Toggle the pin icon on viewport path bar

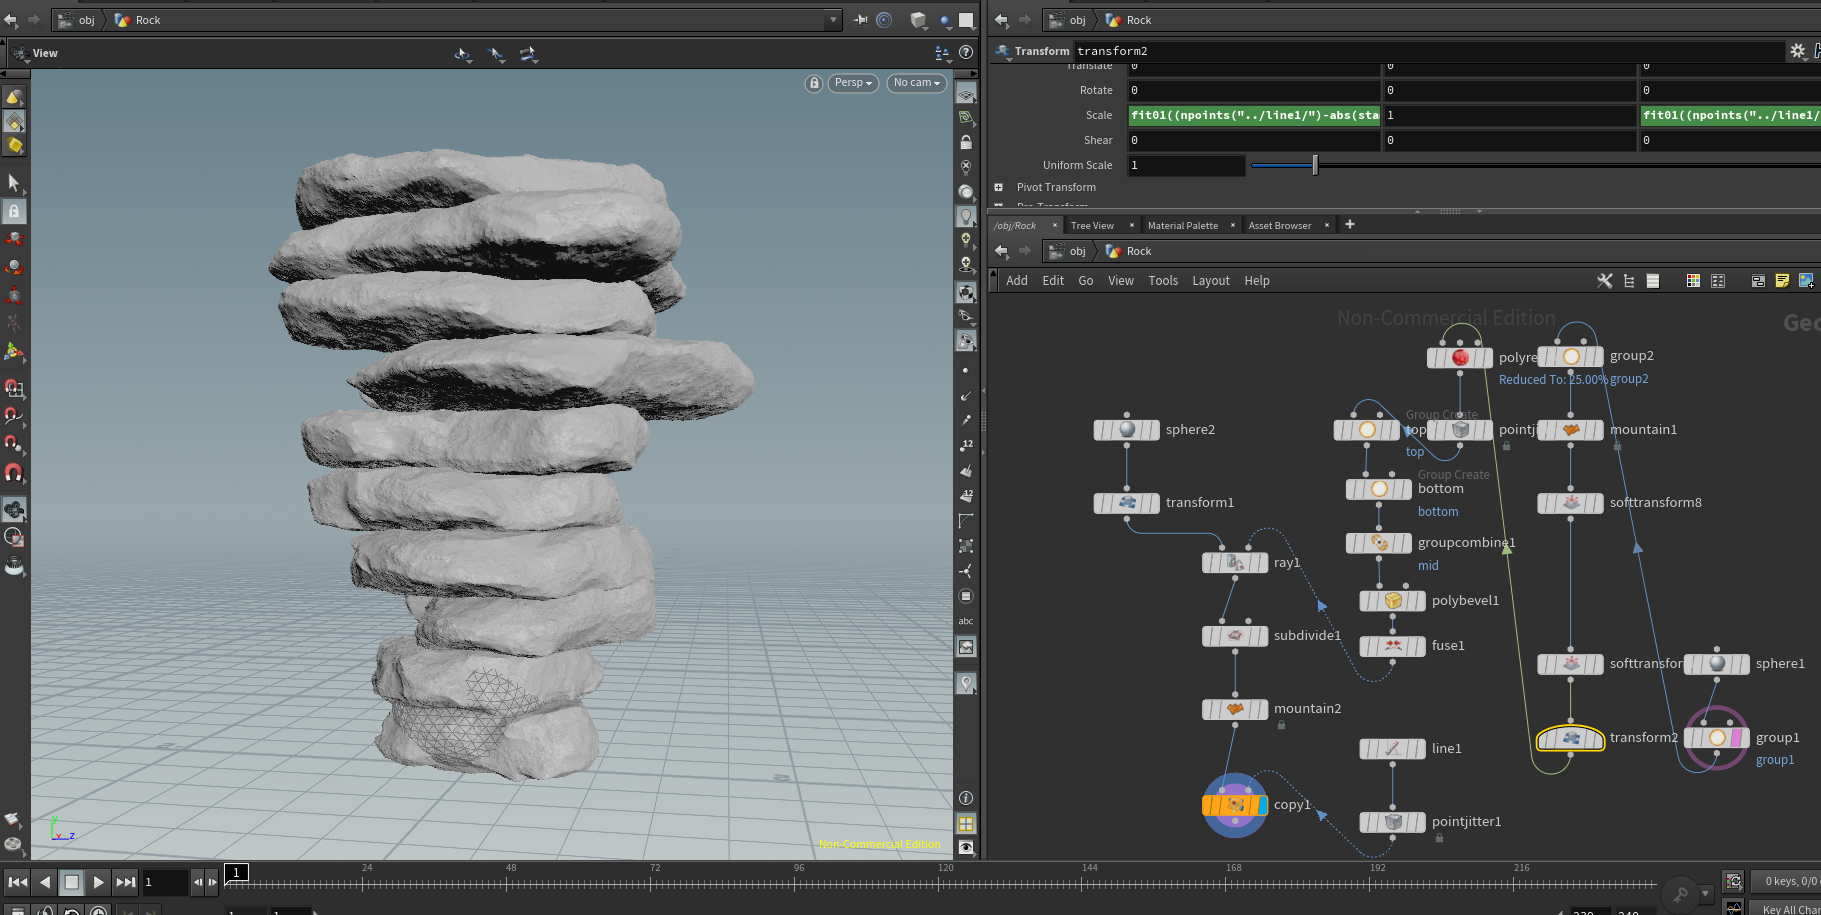coord(860,20)
